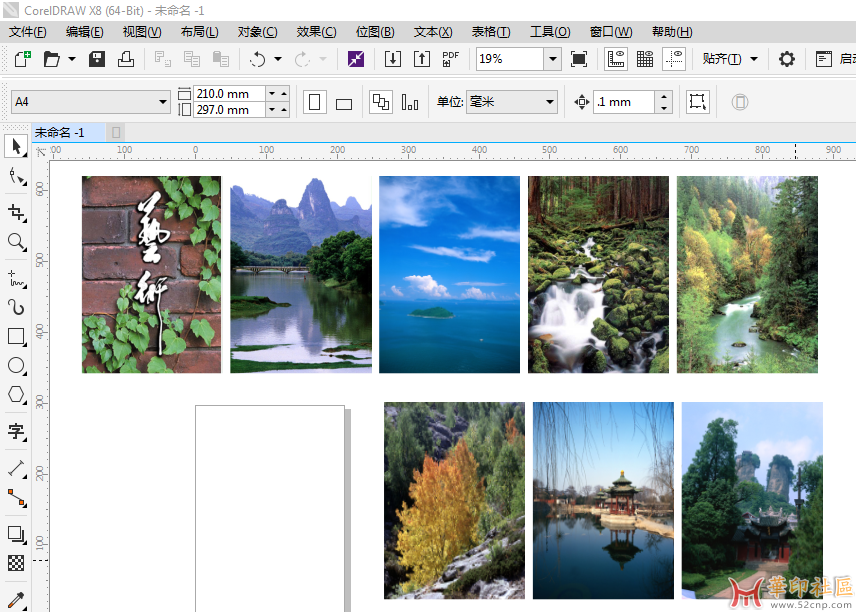This screenshot has width=856, height=612.
Task: Select the Zoom magnifier tool
Action: [x=17, y=241]
